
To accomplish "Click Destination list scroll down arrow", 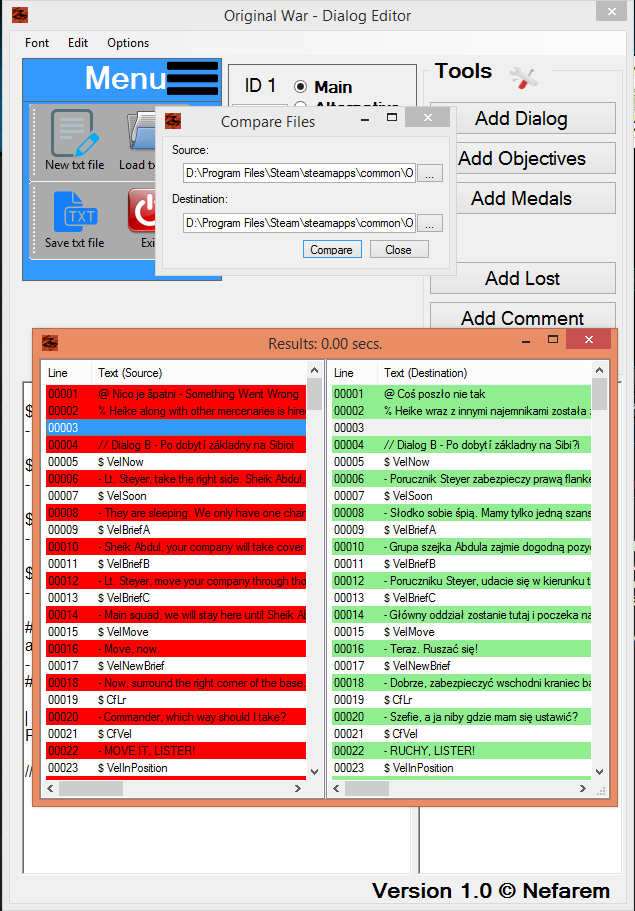I will 600,772.
